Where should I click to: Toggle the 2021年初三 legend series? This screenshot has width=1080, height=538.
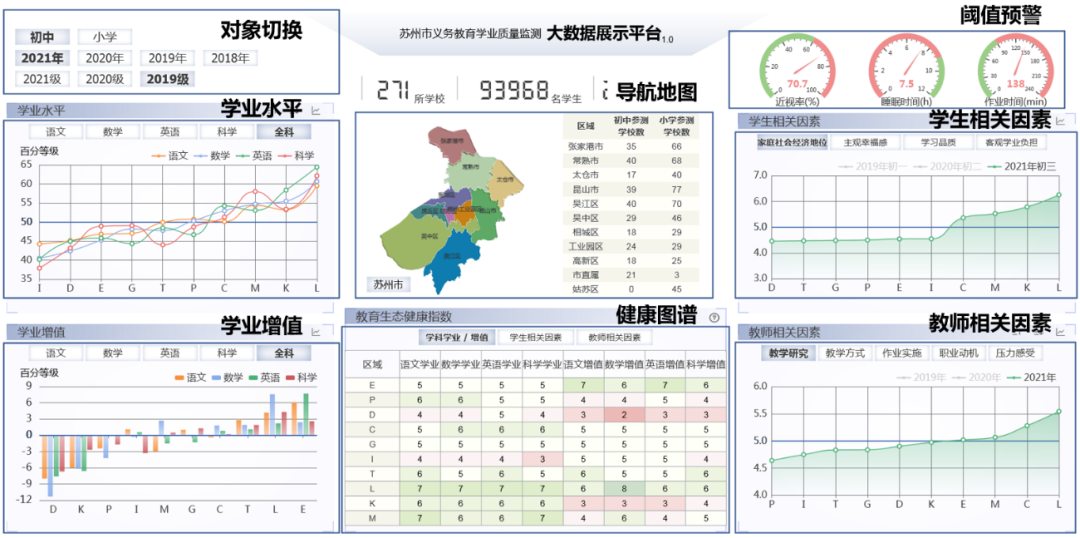pyautogui.click(x=1022, y=167)
